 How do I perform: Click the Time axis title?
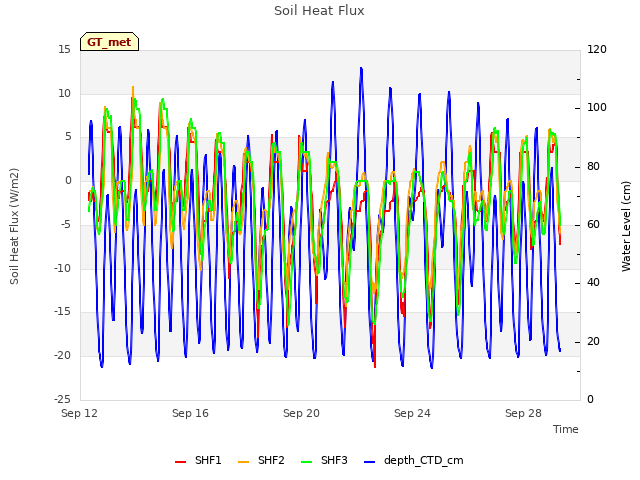pos(566,429)
